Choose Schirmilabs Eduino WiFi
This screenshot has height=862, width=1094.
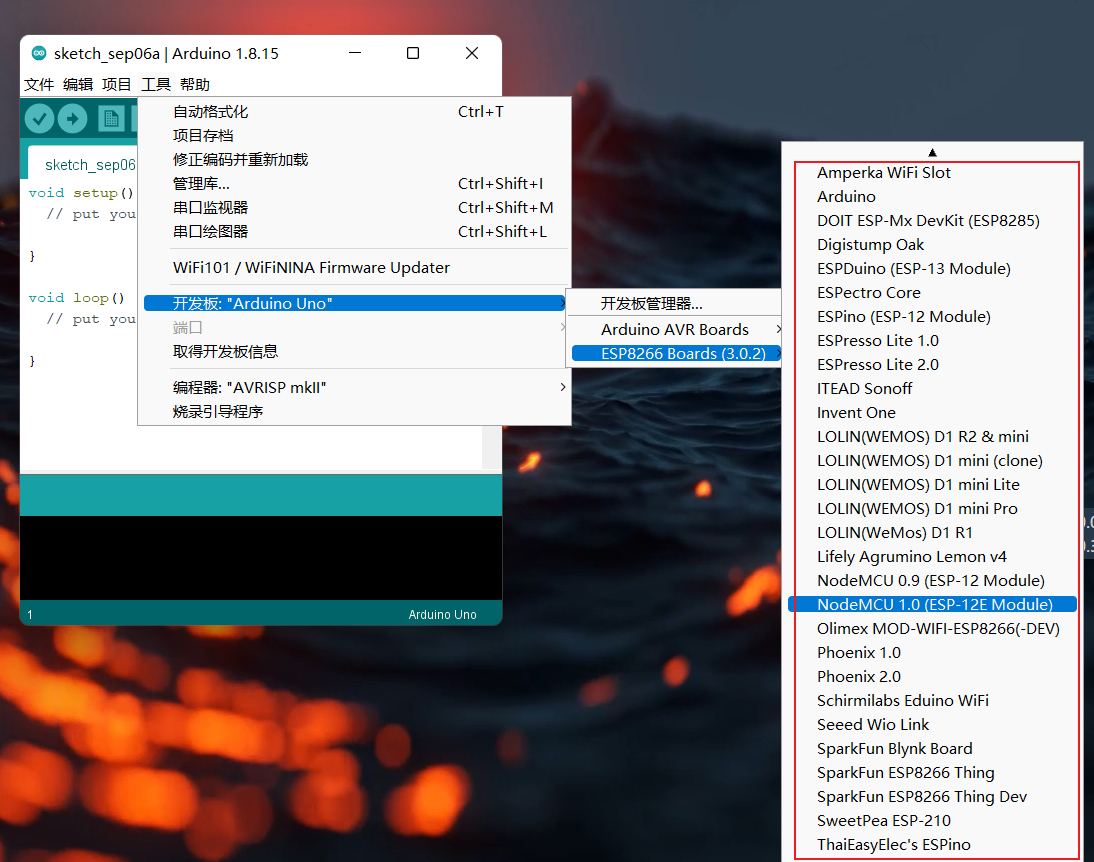click(932, 701)
